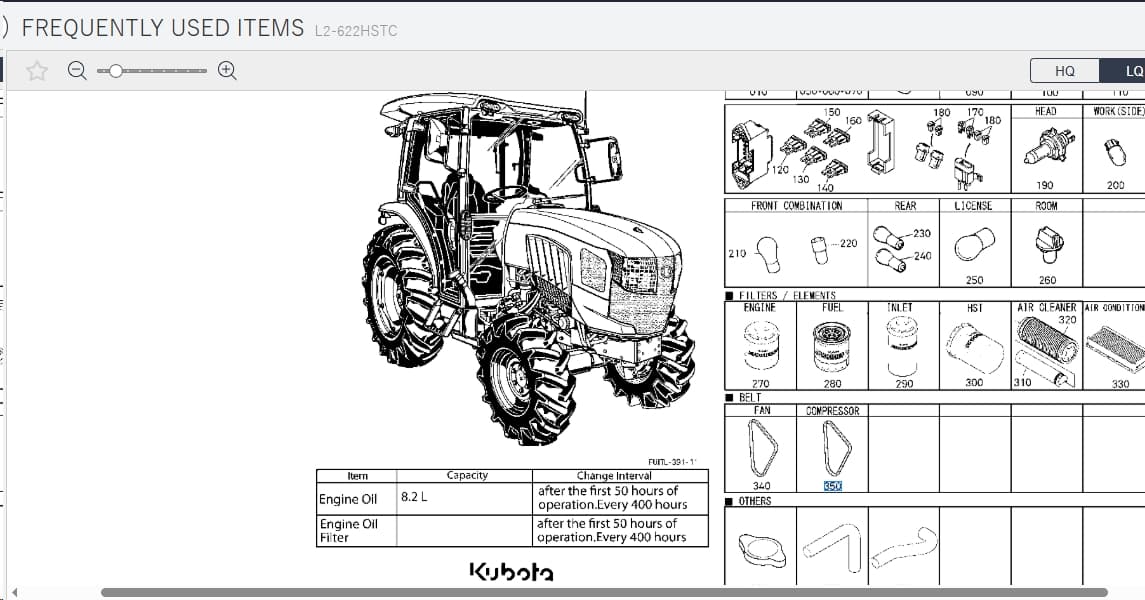Click fuse part number 120
This screenshot has width=1145, height=600.
(x=780, y=170)
